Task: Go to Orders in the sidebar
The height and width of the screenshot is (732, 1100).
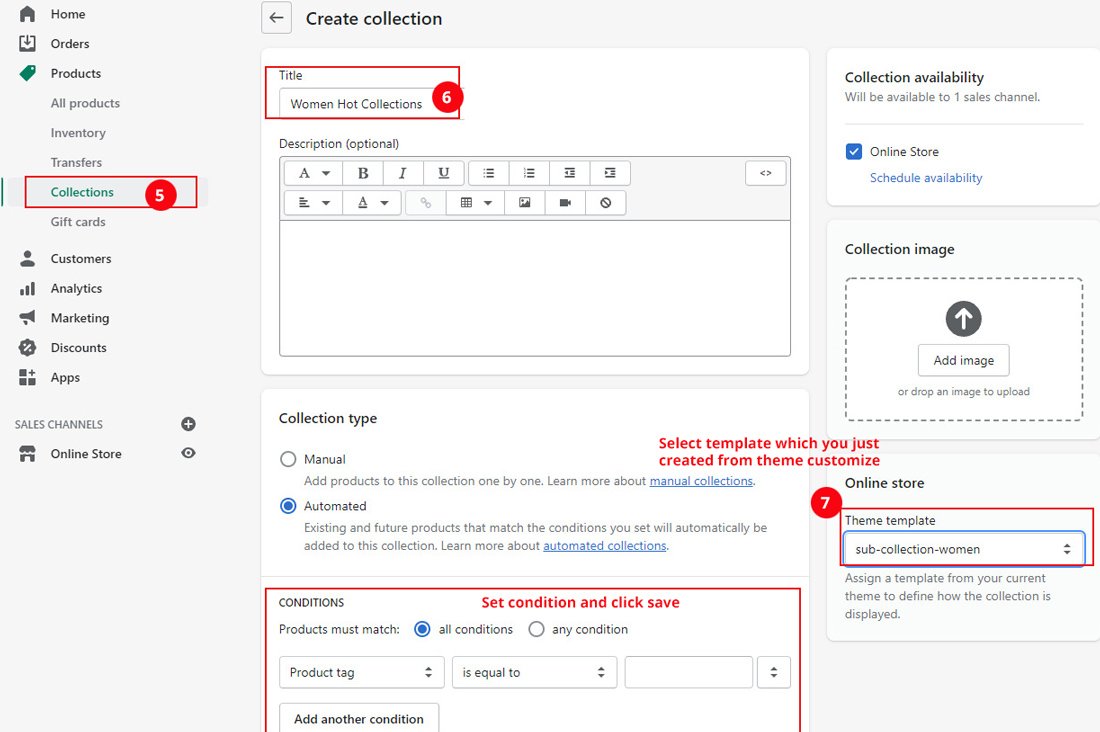Action: point(70,44)
